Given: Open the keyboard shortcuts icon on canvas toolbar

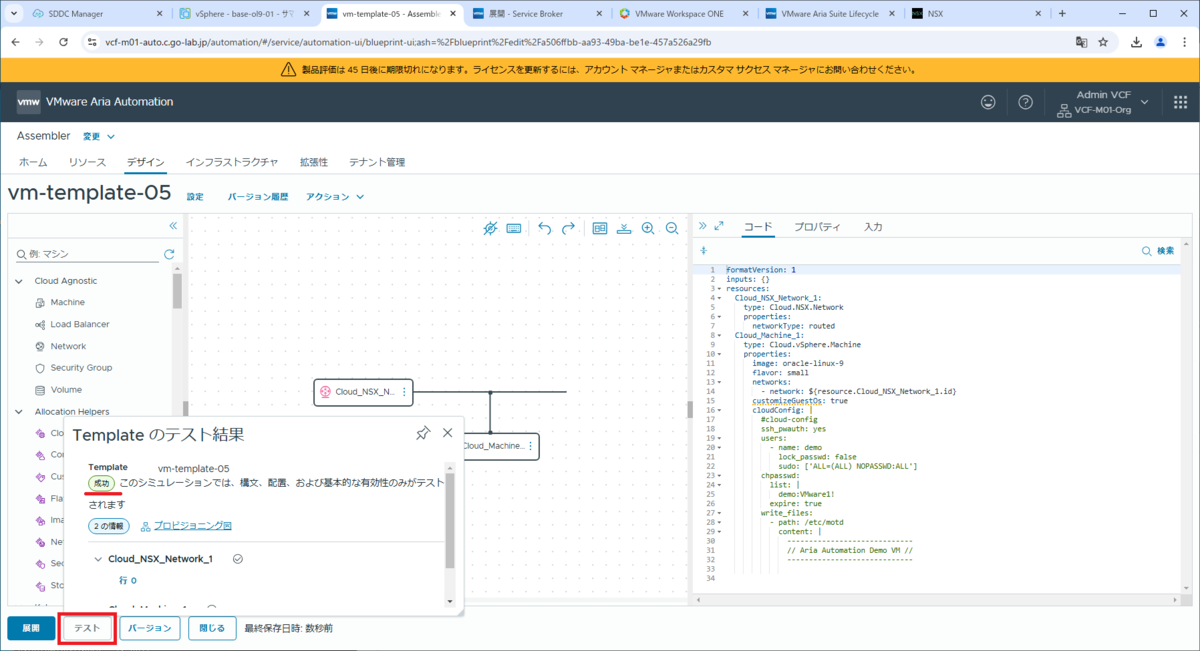Looking at the screenshot, I should 514,228.
